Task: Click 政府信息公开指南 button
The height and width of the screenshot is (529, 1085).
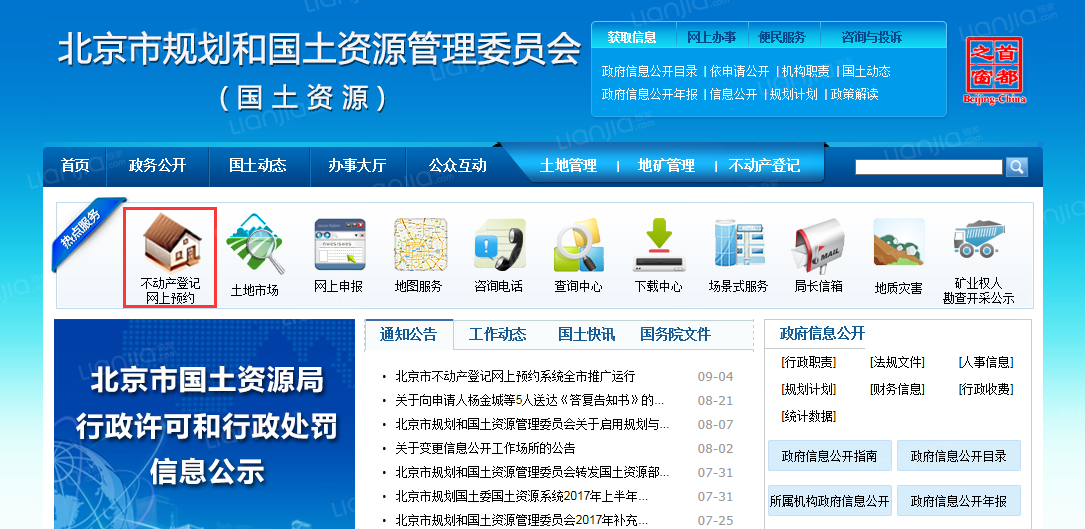Action: (x=830, y=456)
